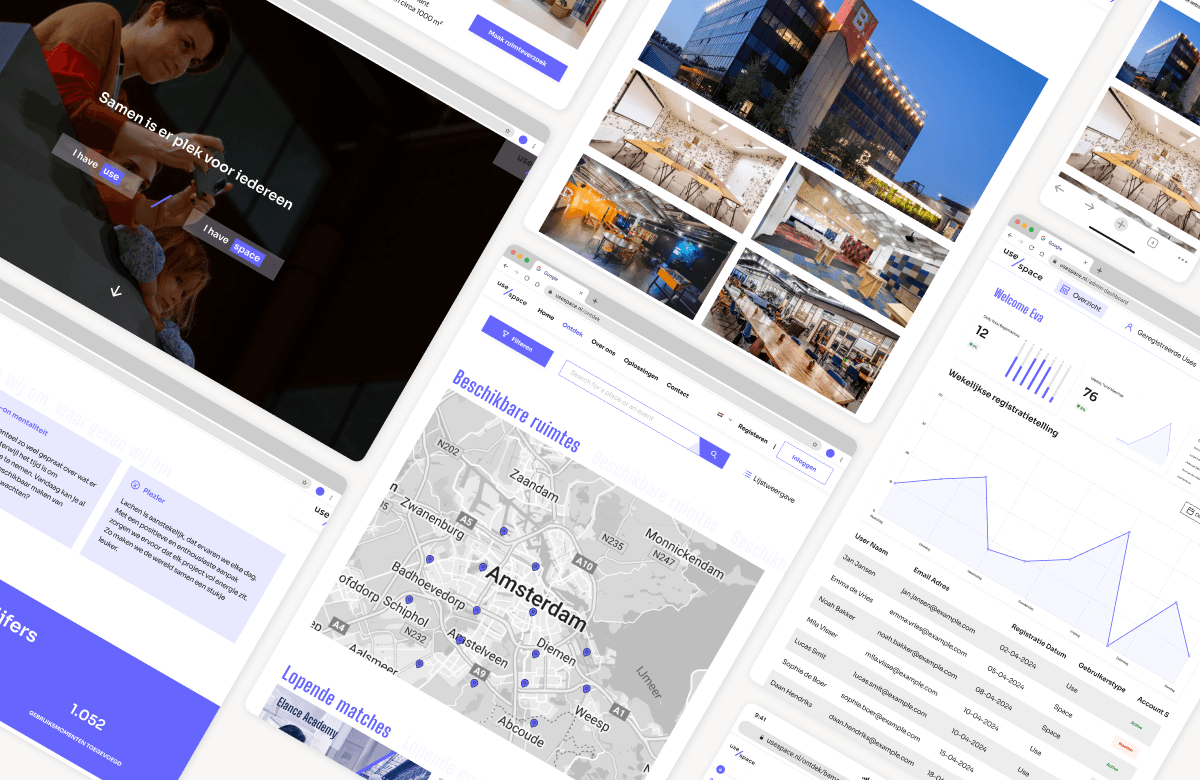
Task: Open the Oplossingen menu item
Action: (641, 367)
